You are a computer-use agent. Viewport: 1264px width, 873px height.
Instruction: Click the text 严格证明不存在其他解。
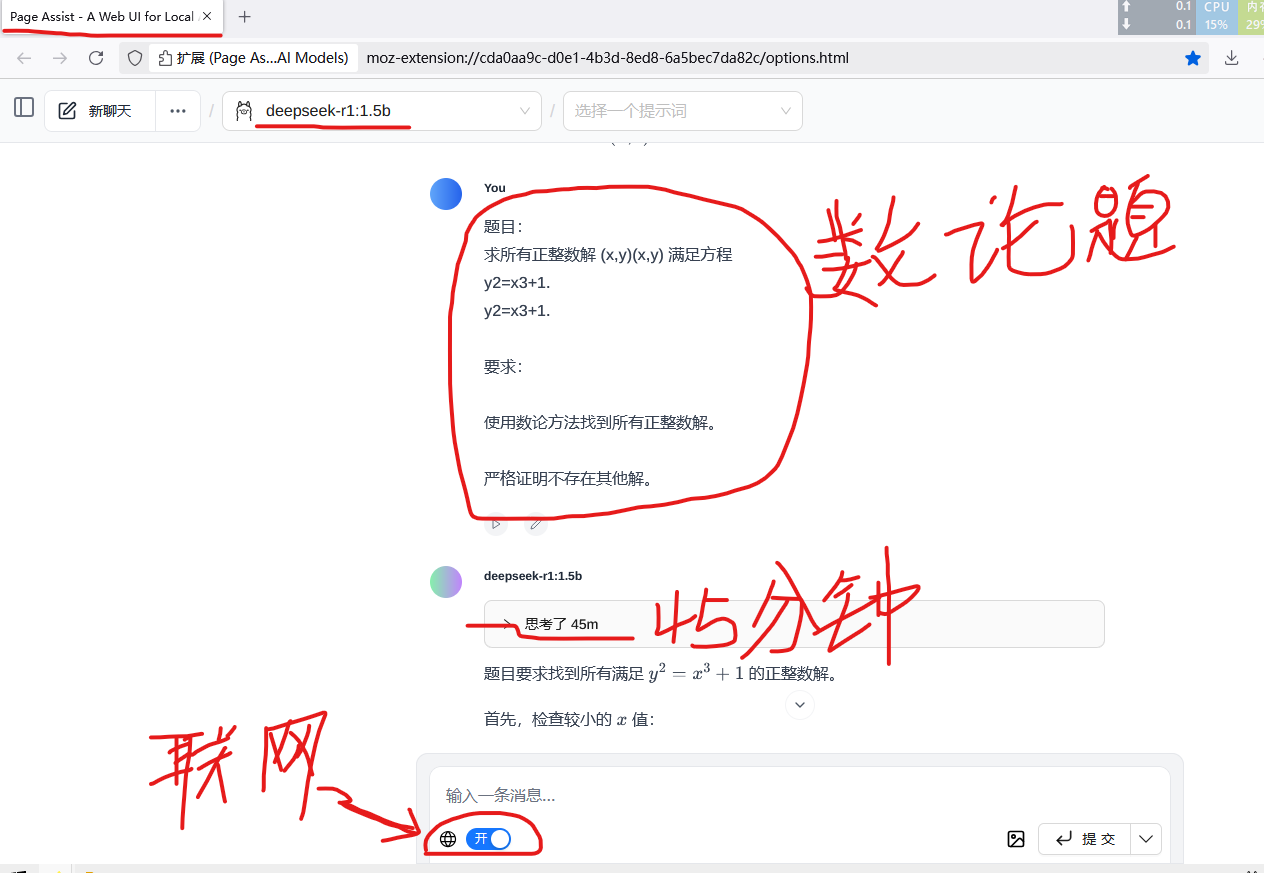(x=571, y=478)
